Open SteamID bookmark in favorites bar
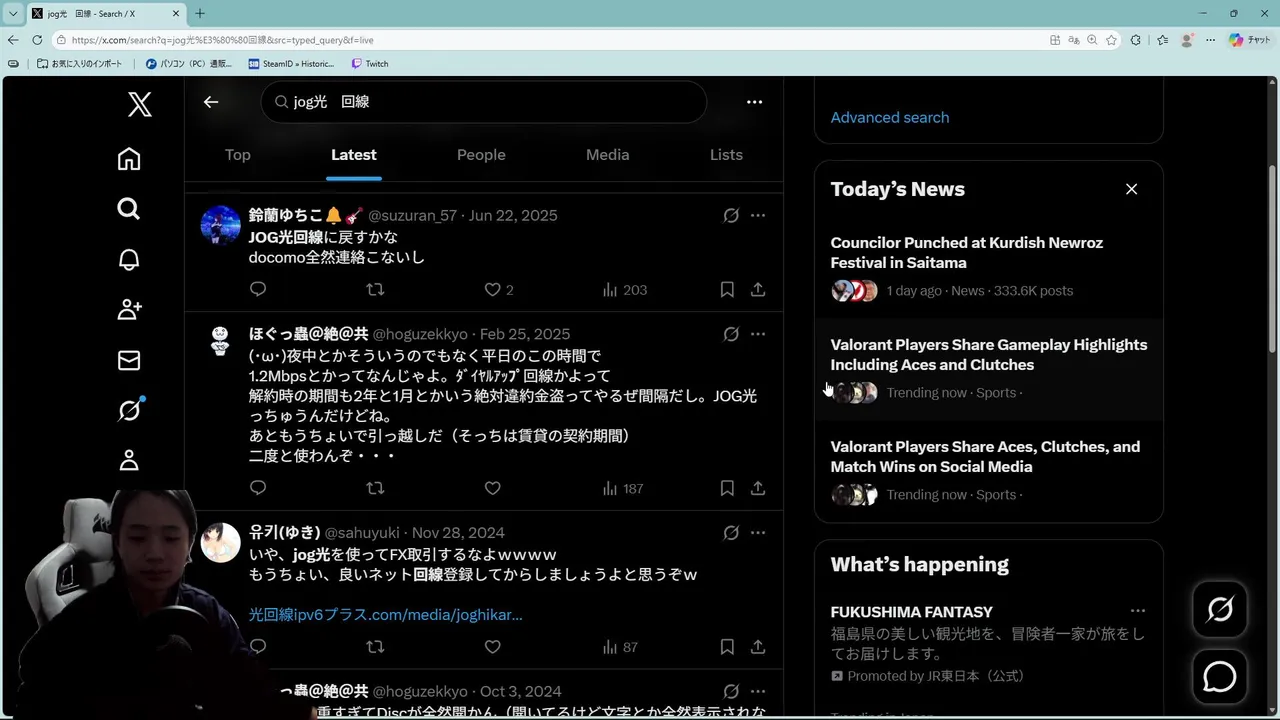Screen dimensions: 1280x720 coord(291,64)
